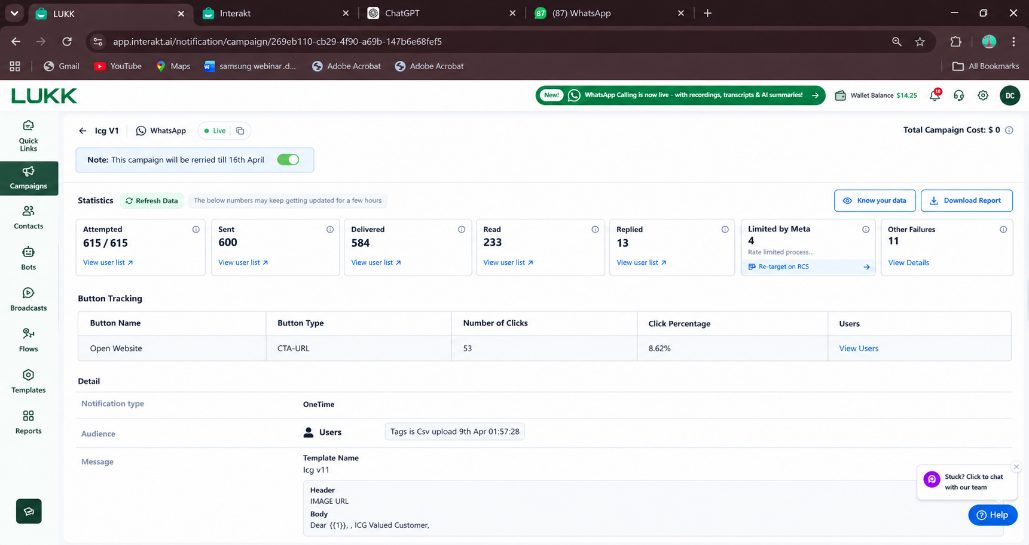Screen dimensions: 1029x545
Task: Open the Flows section
Action: pyautogui.click(x=28, y=340)
